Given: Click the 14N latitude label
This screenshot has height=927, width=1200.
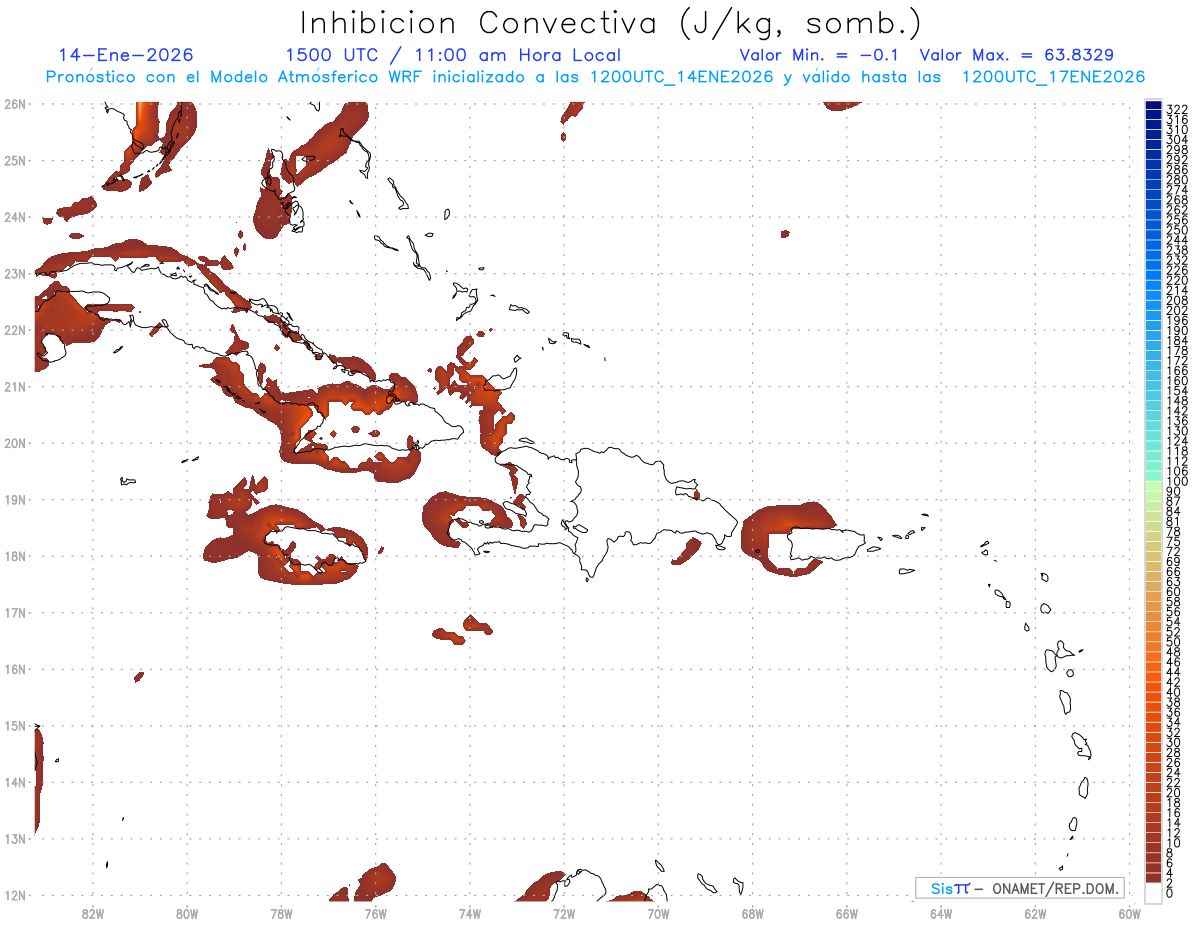Looking at the screenshot, I should (14, 782).
